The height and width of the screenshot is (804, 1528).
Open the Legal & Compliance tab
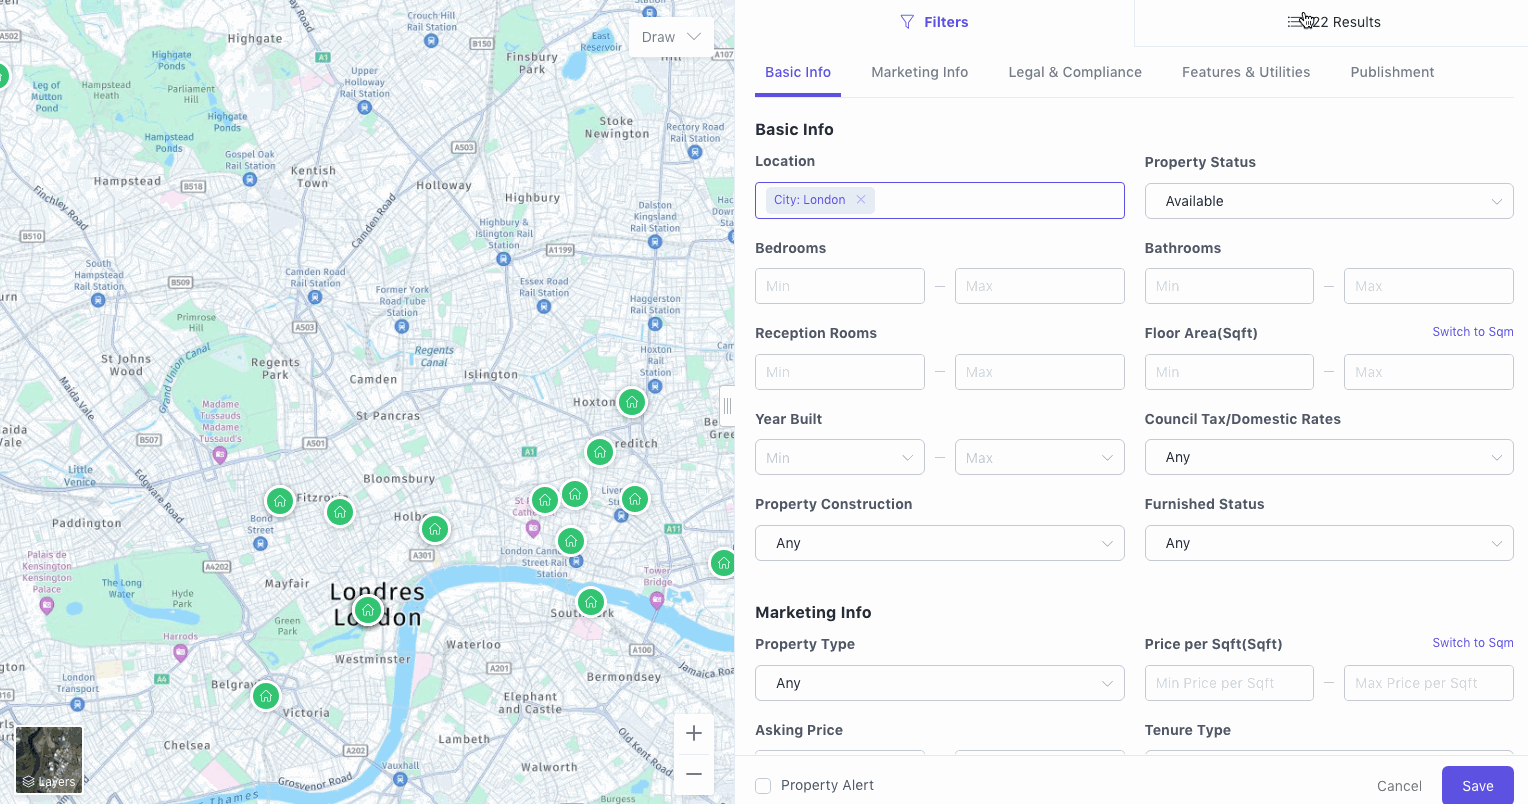(x=1075, y=72)
